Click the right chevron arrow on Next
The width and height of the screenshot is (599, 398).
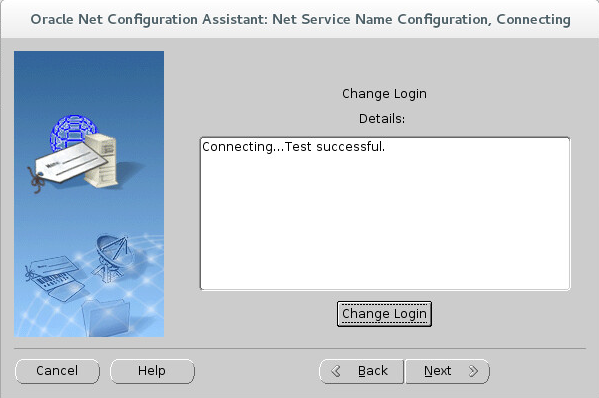click(x=473, y=371)
